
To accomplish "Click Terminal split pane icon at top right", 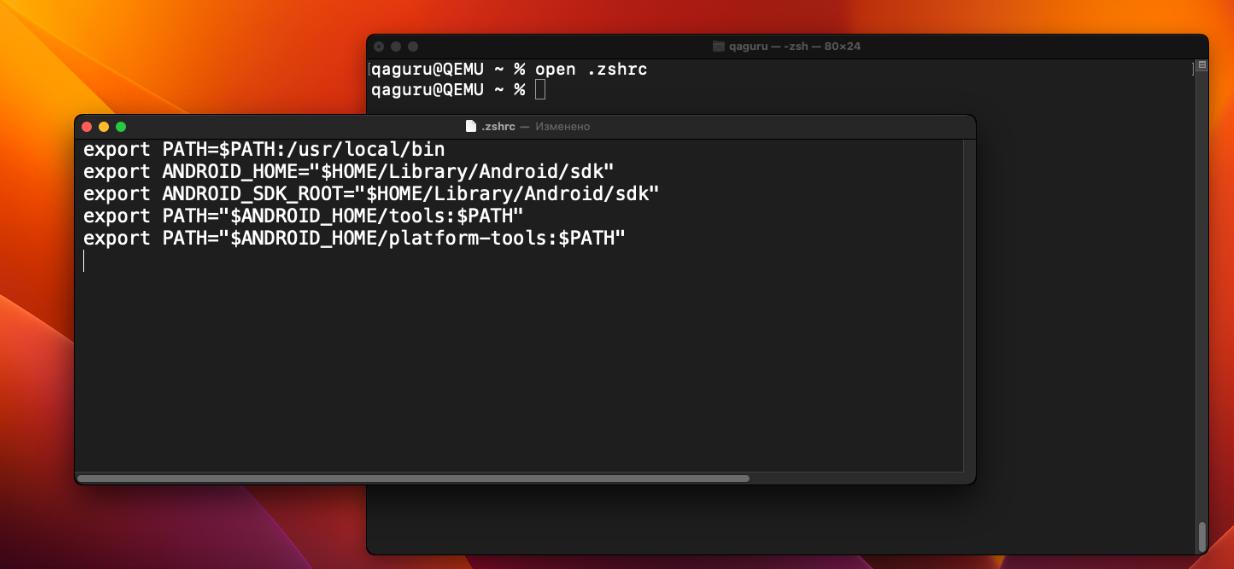I will pos(1202,65).
